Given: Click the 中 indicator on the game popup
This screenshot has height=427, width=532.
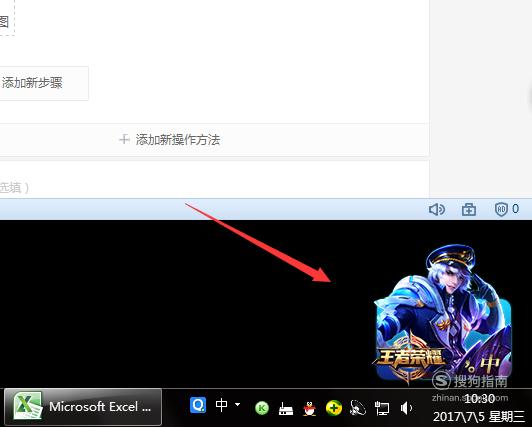Looking at the screenshot, I should point(490,364).
